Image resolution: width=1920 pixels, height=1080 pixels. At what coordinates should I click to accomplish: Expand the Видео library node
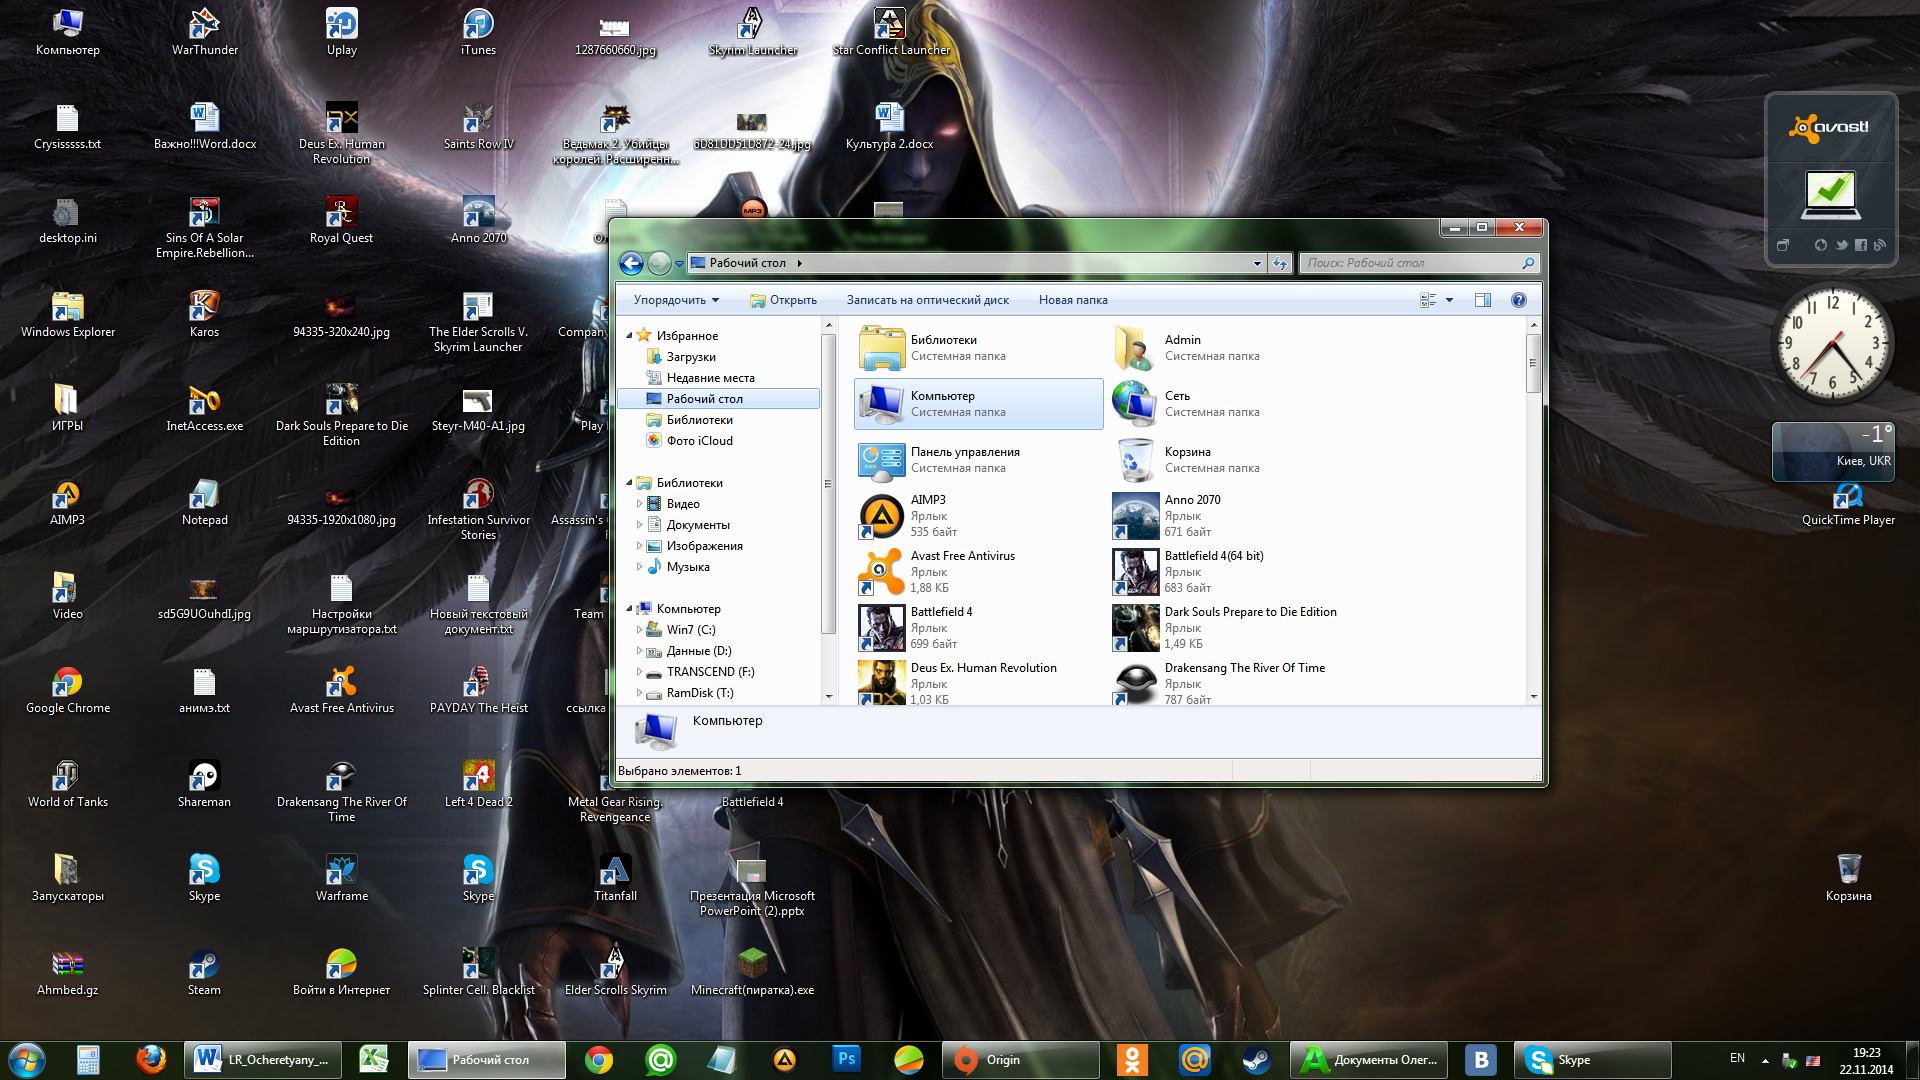coord(639,504)
